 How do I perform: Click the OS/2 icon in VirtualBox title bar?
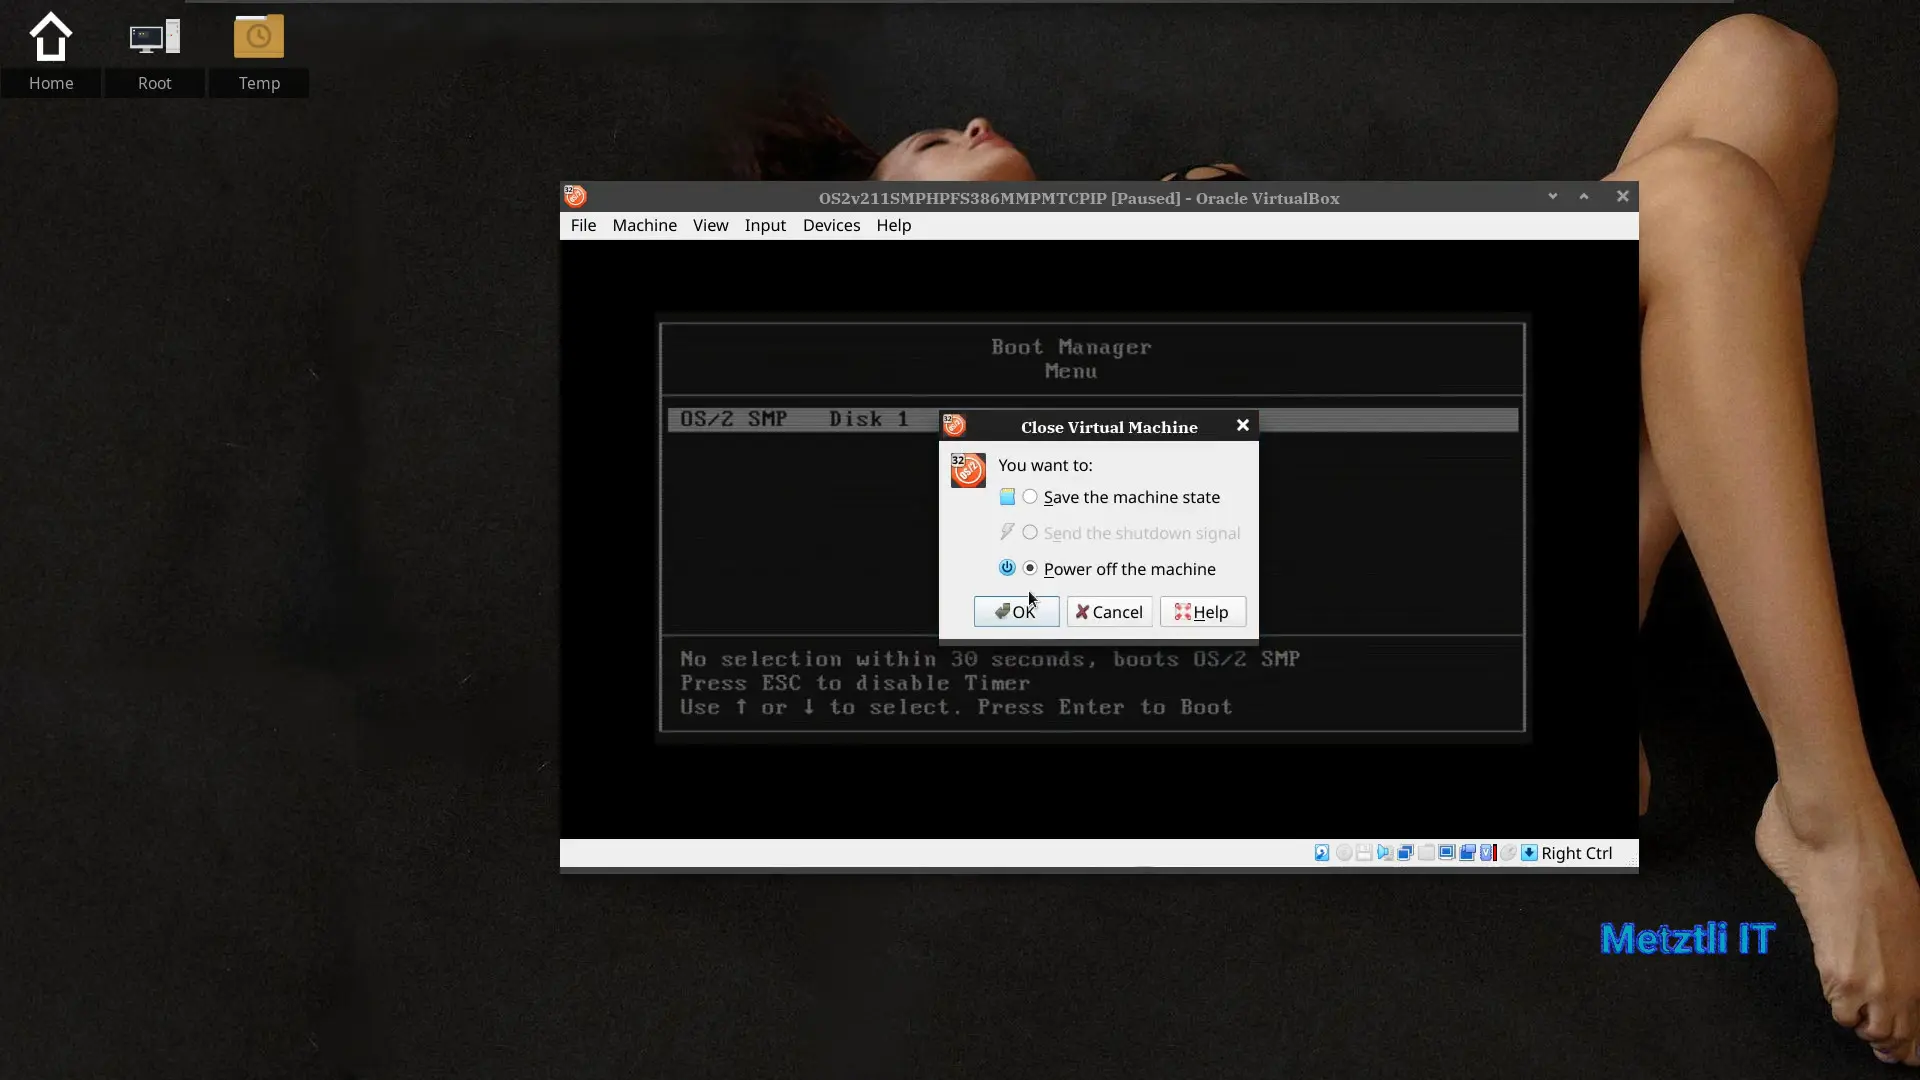coord(575,196)
